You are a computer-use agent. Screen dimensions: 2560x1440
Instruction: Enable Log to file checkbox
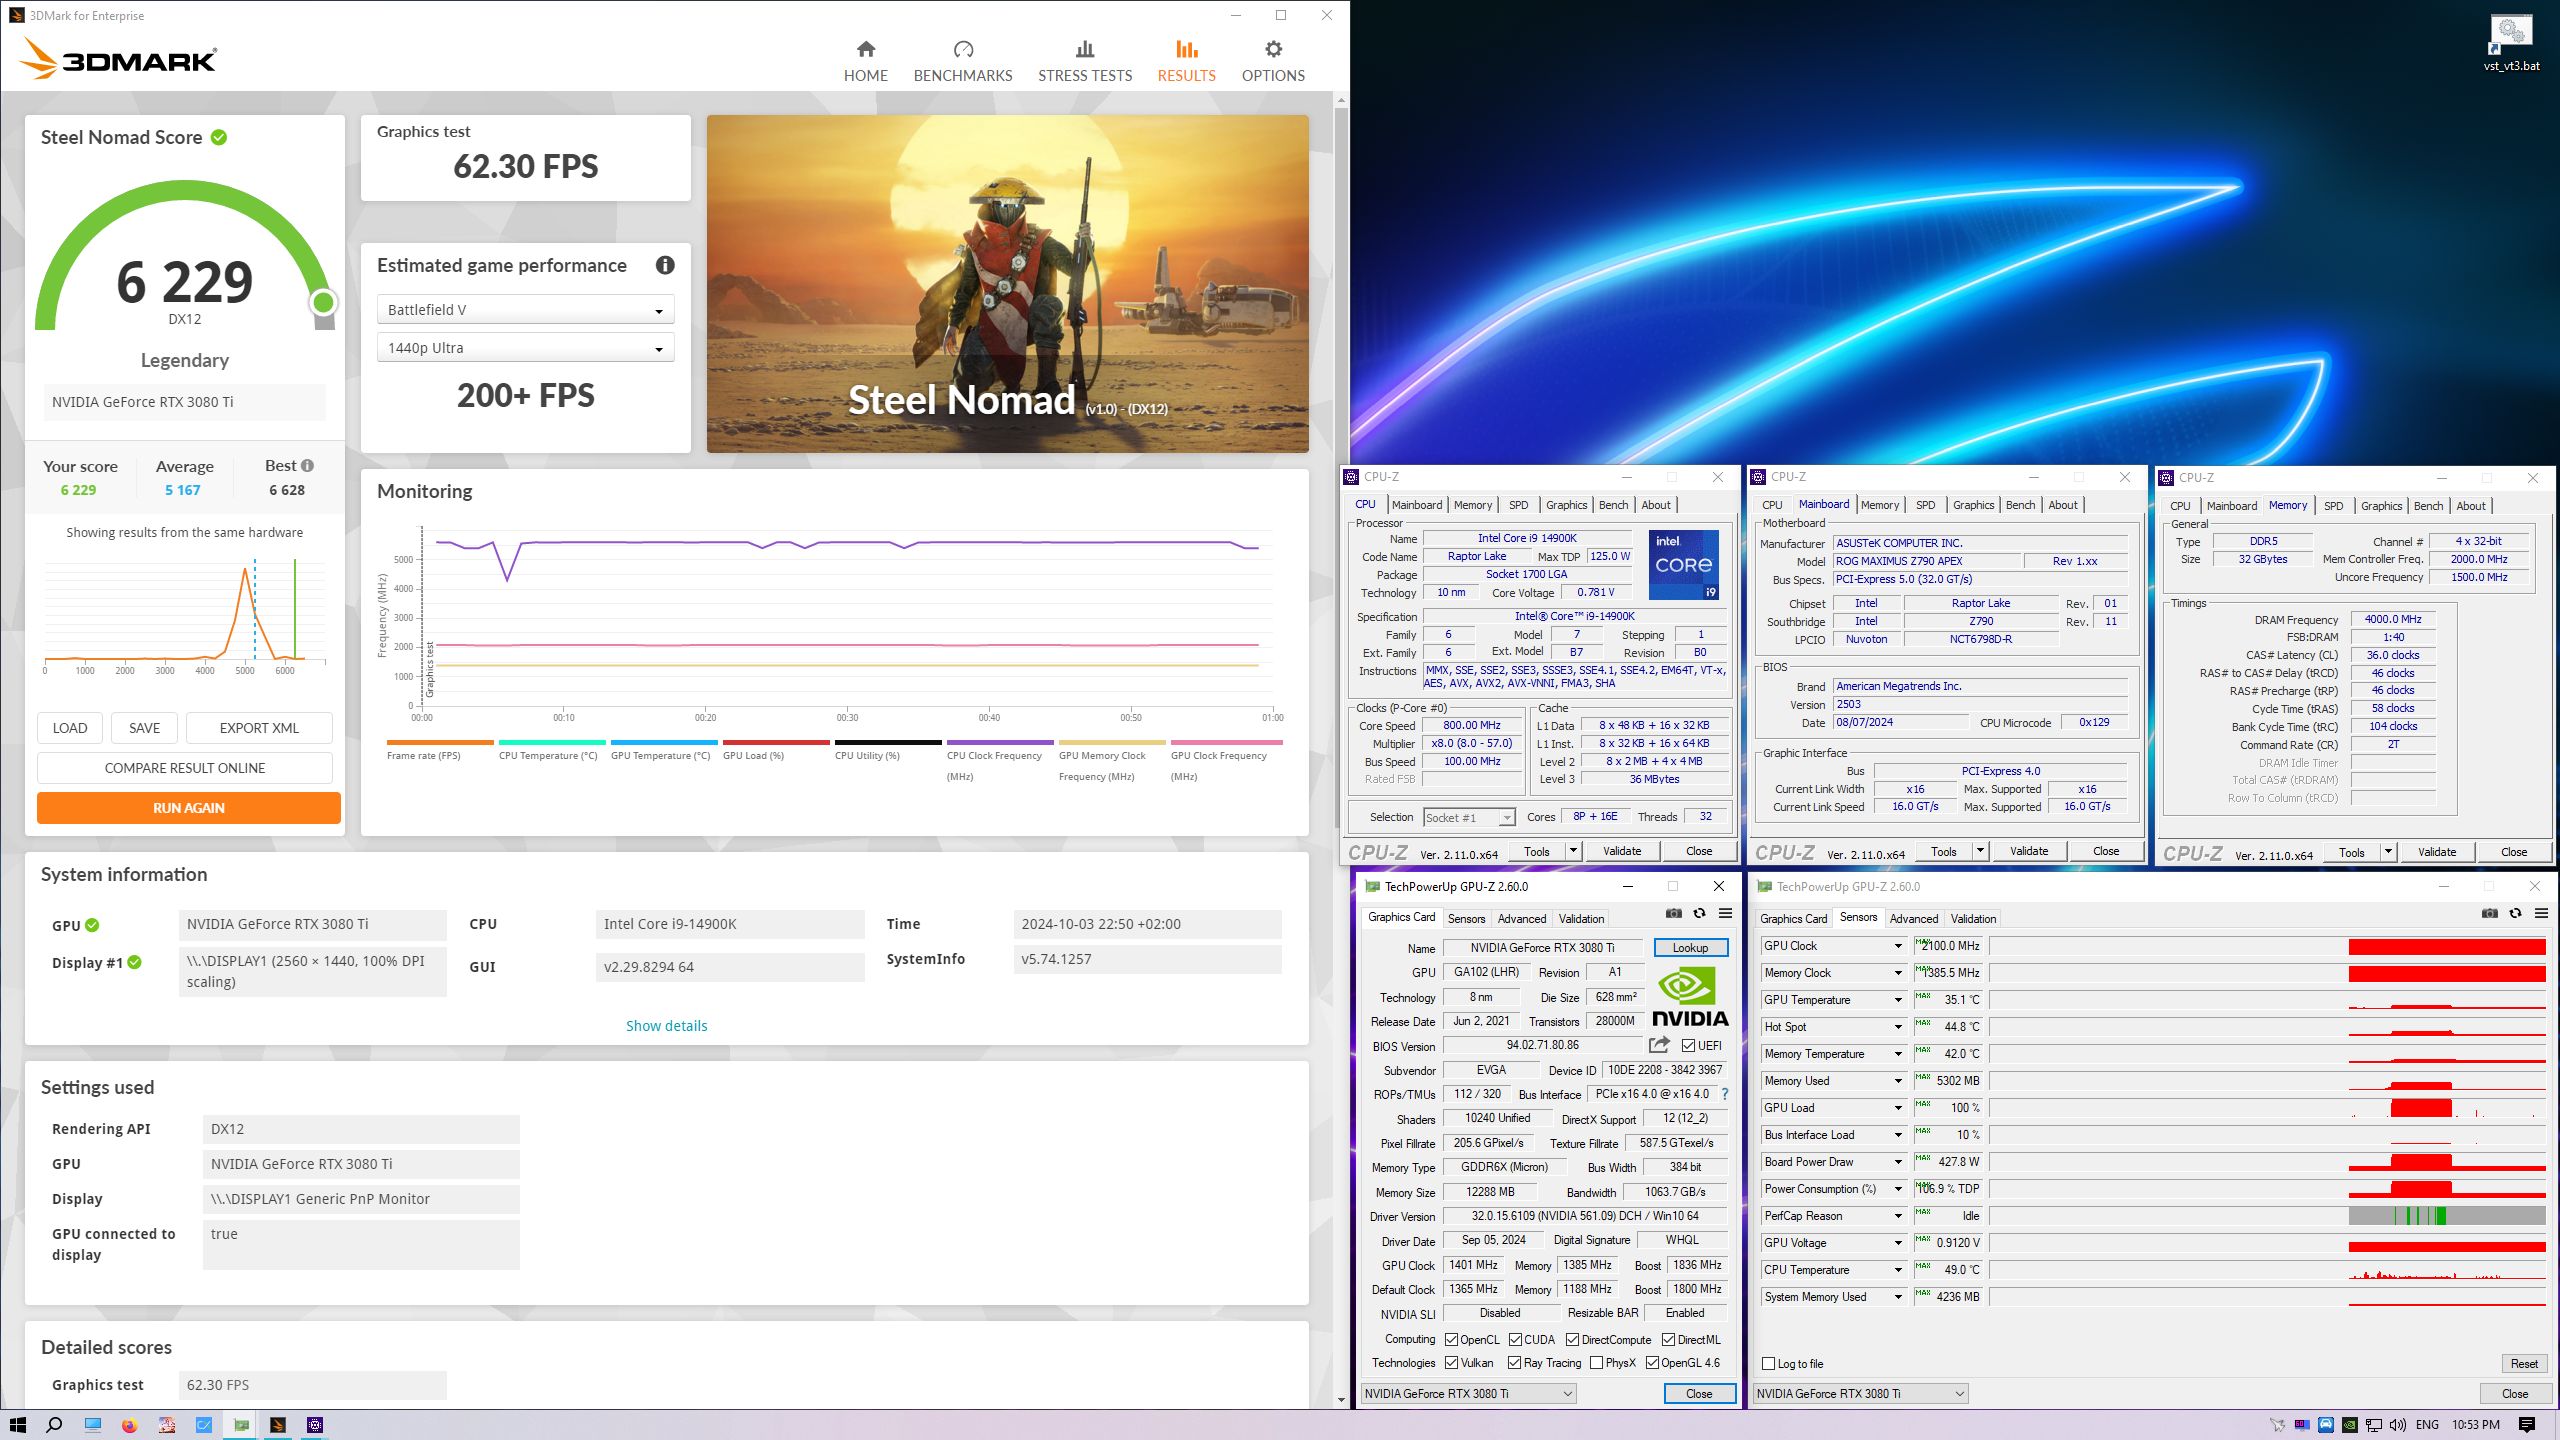[x=1769, y=1364]
